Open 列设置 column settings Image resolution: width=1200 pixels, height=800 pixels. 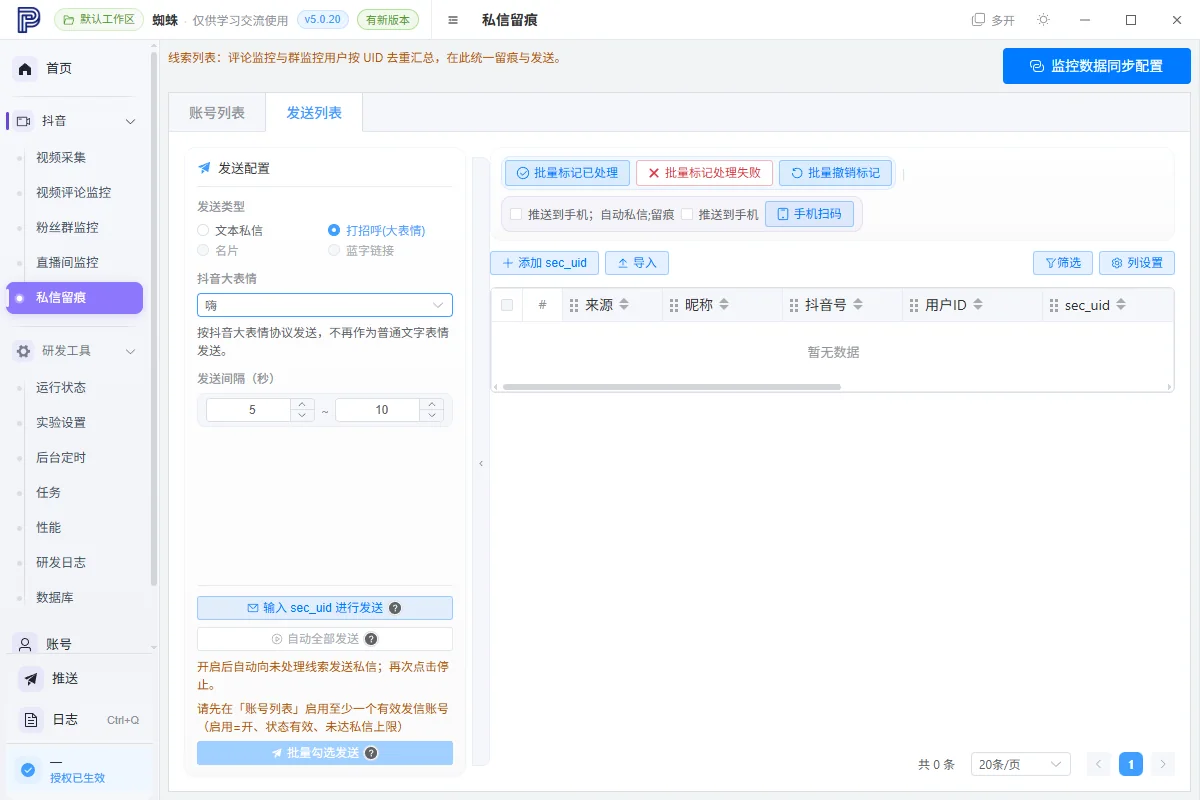(x=1137, y=263)
